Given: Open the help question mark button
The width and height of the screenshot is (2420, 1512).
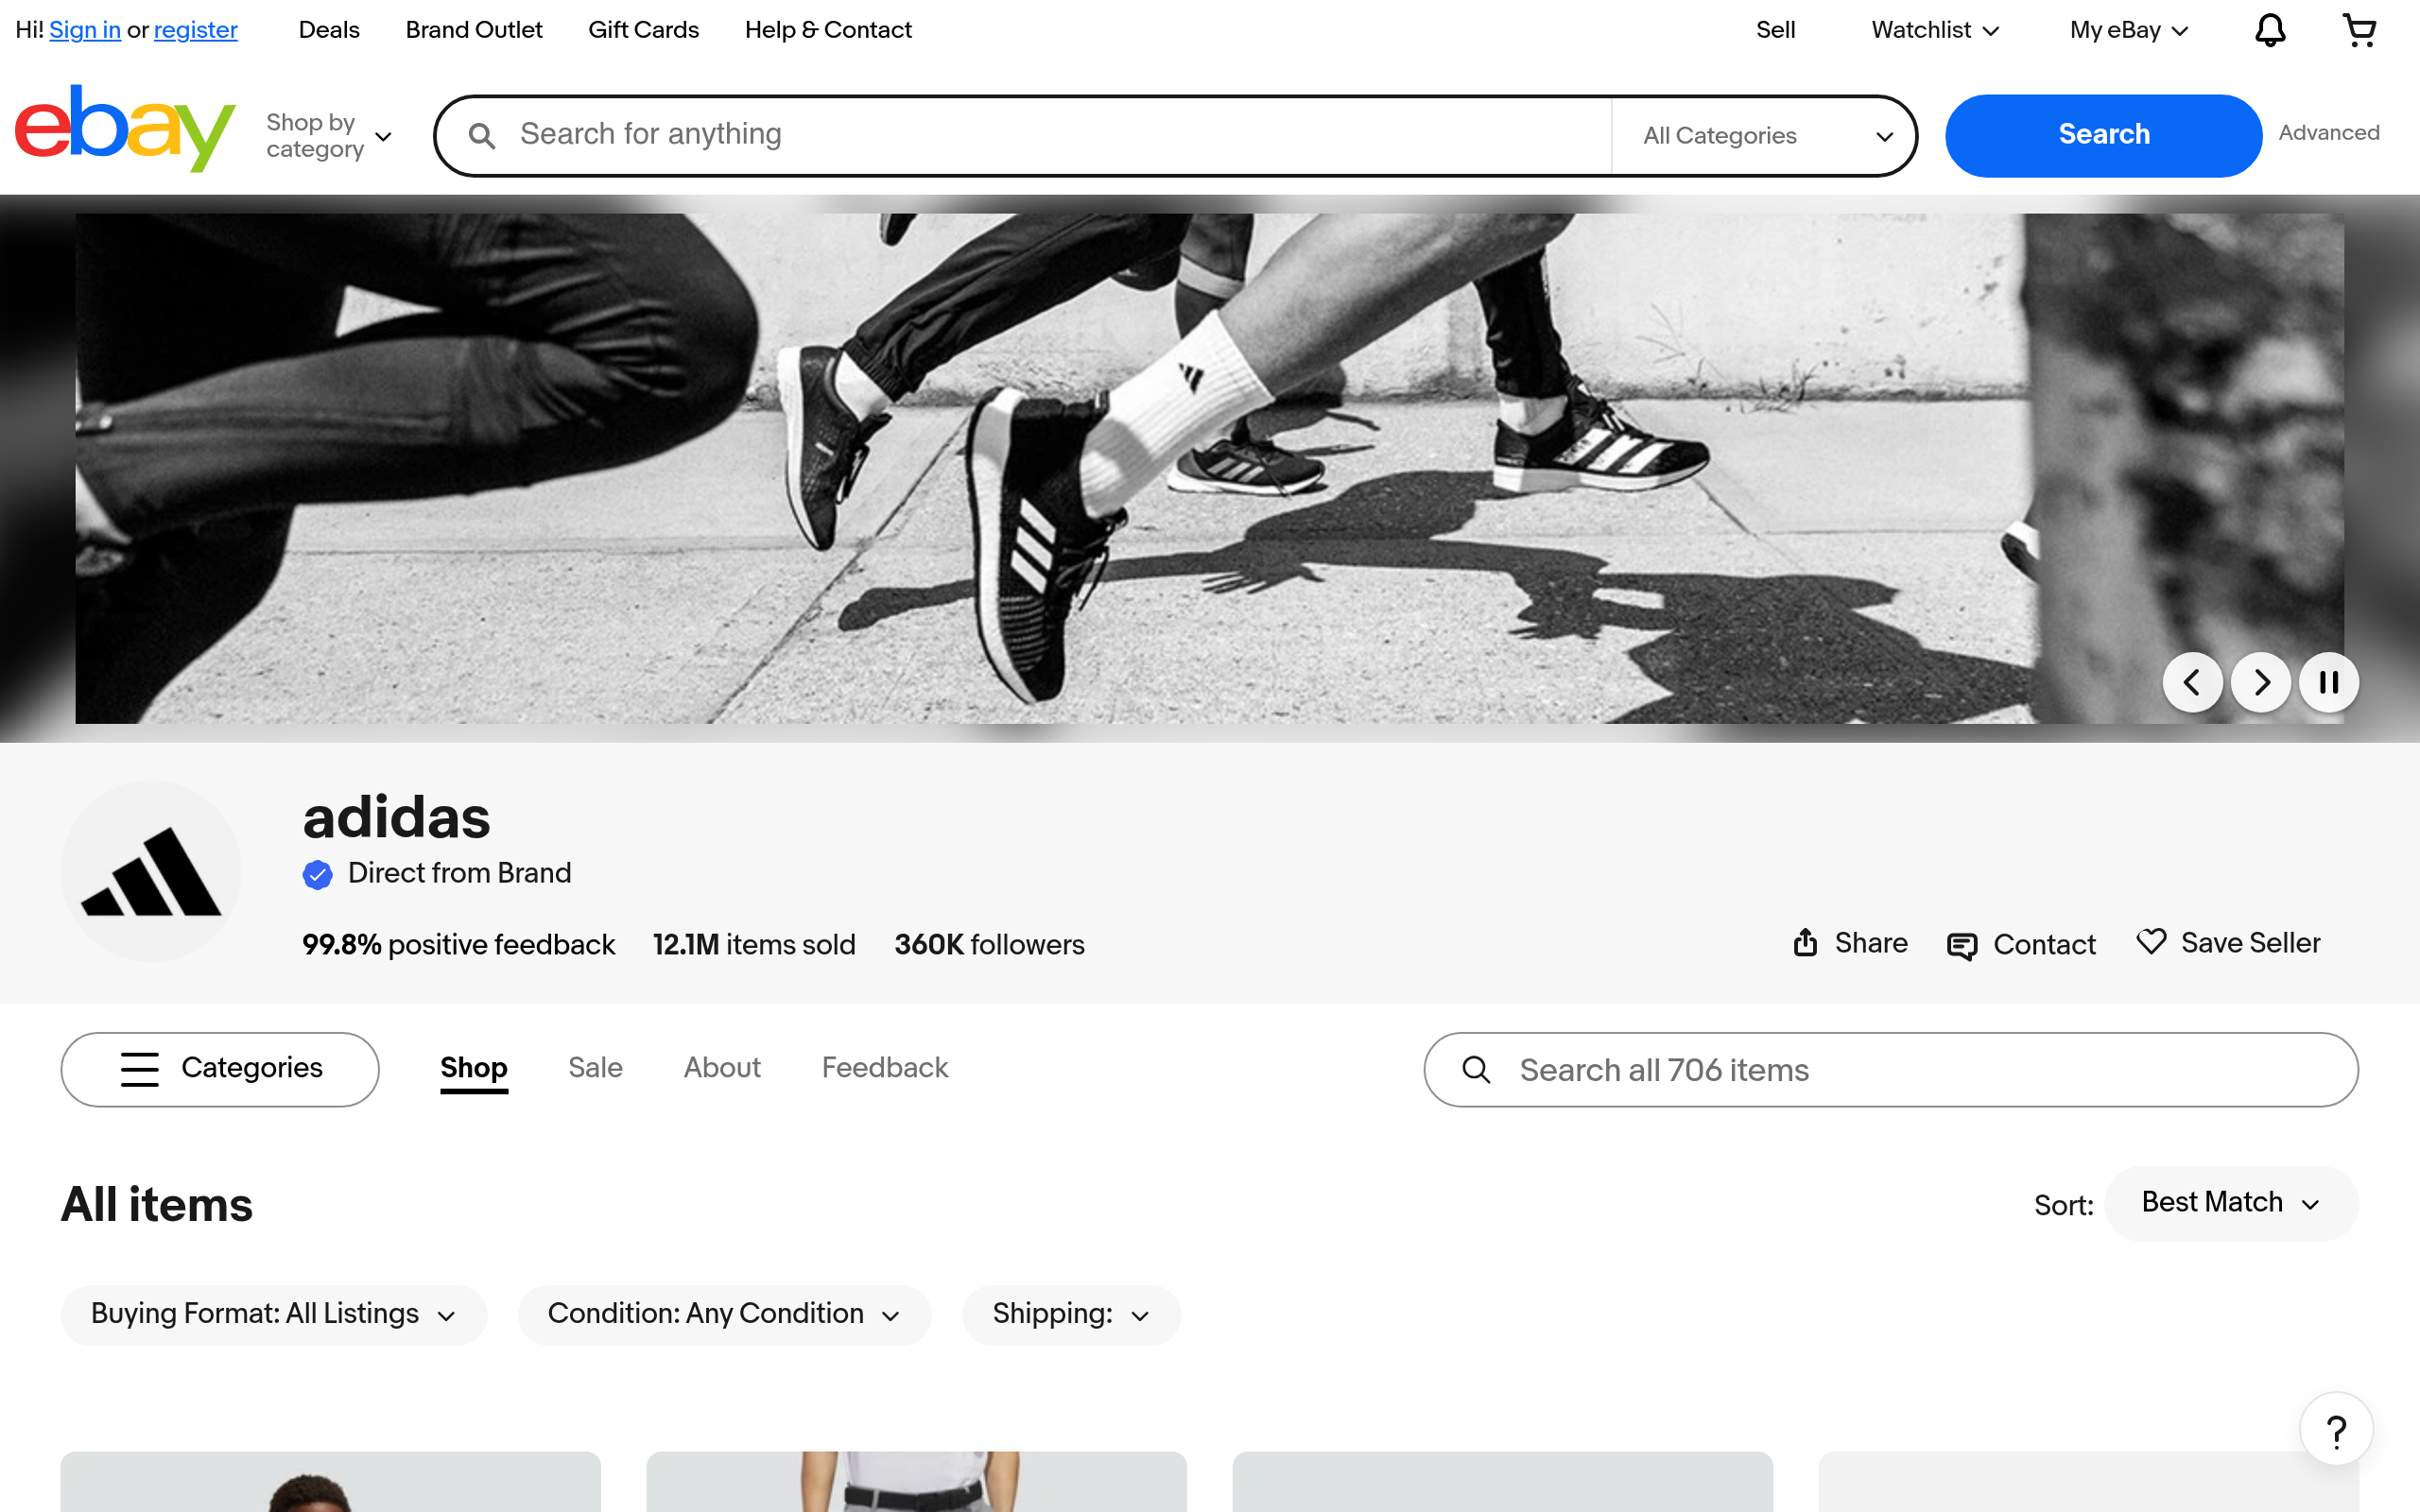Looking at the screenshot, I should tap(2336, 1430).
